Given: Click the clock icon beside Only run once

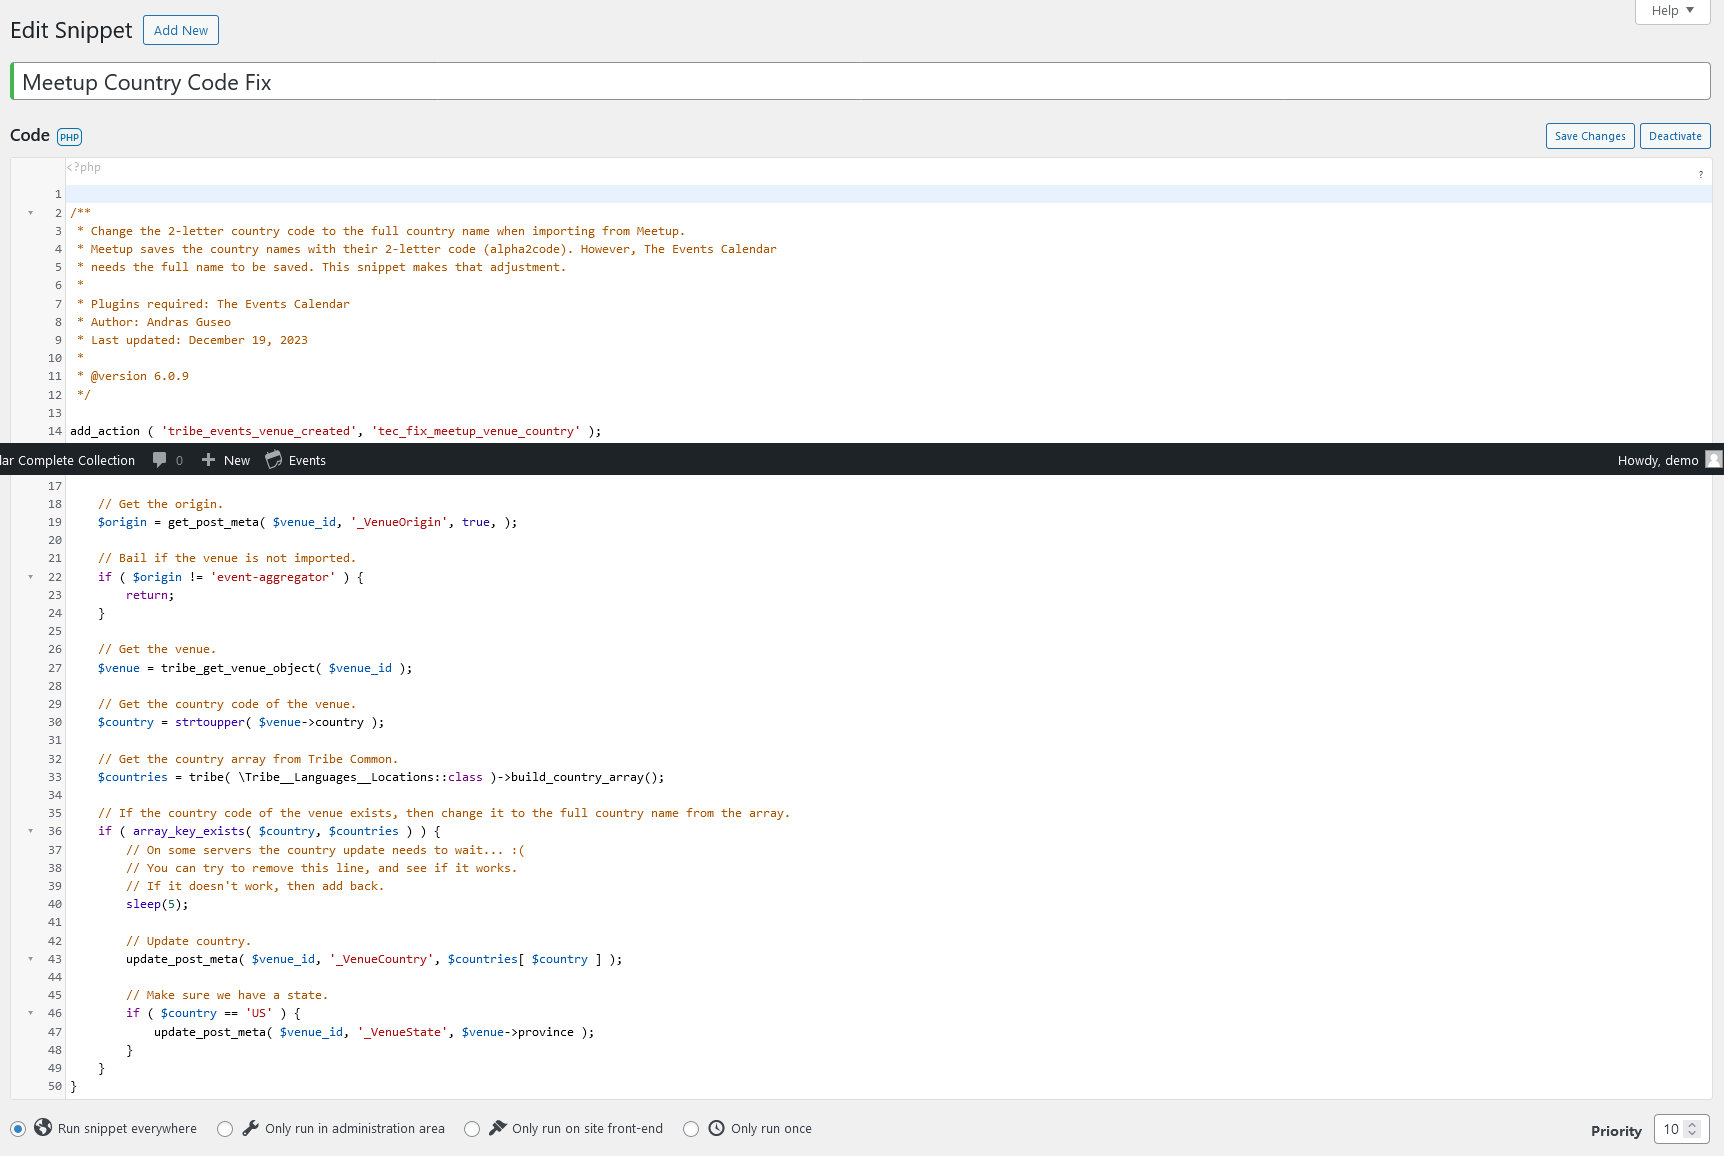Looking at the screenshot, I should (x=716, y=1127).
